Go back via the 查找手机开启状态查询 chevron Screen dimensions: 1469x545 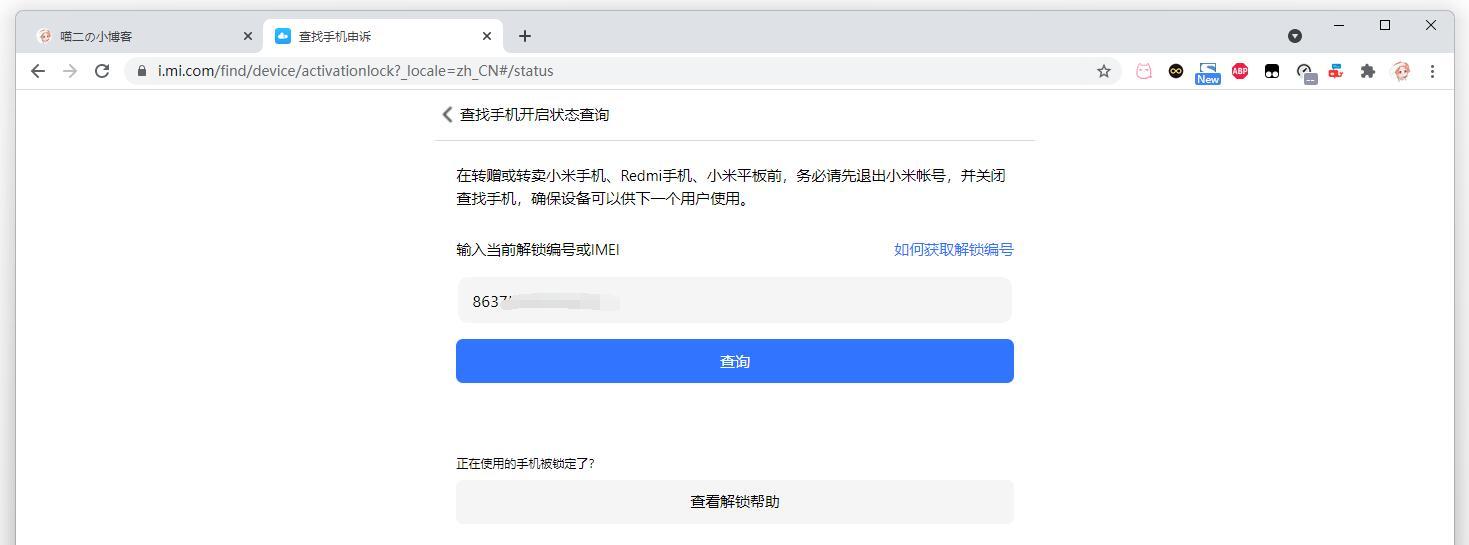pos(447,115)
